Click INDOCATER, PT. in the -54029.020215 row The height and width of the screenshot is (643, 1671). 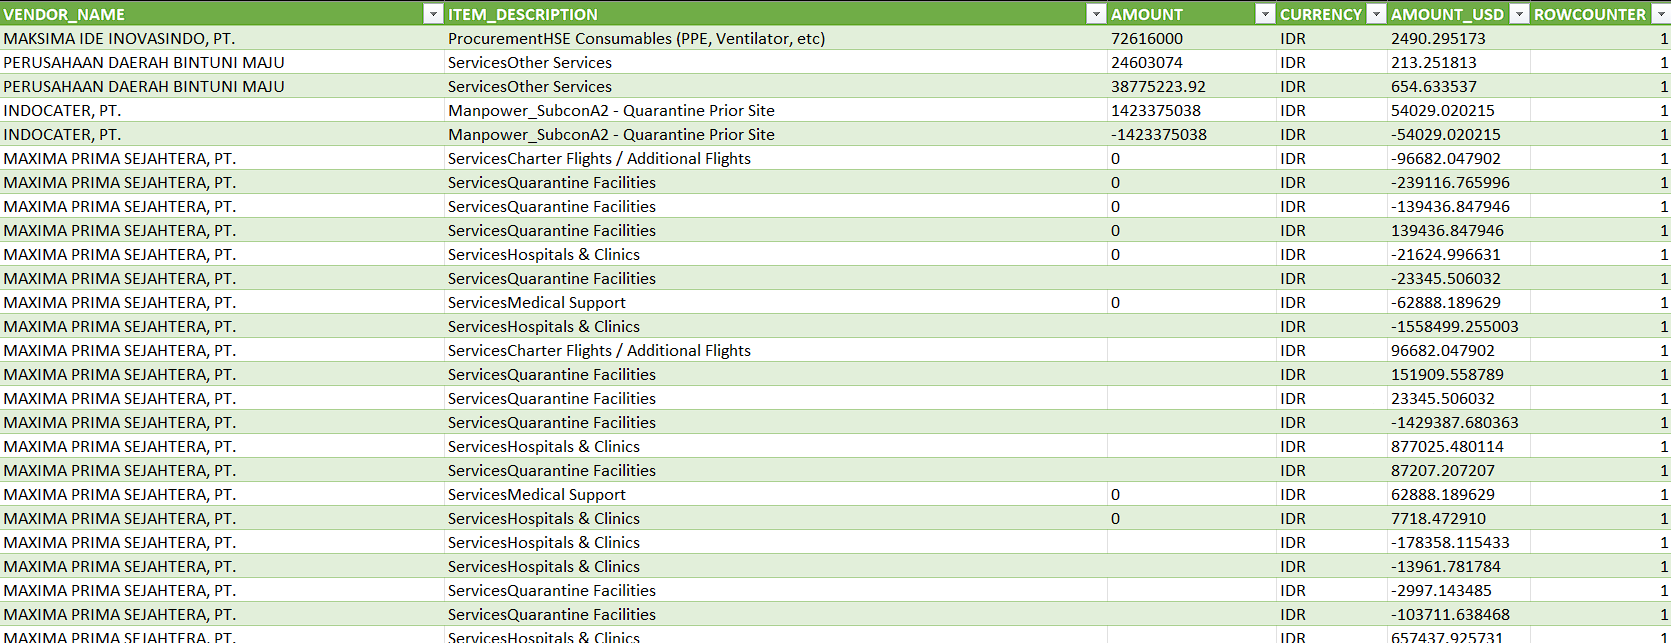222,134
